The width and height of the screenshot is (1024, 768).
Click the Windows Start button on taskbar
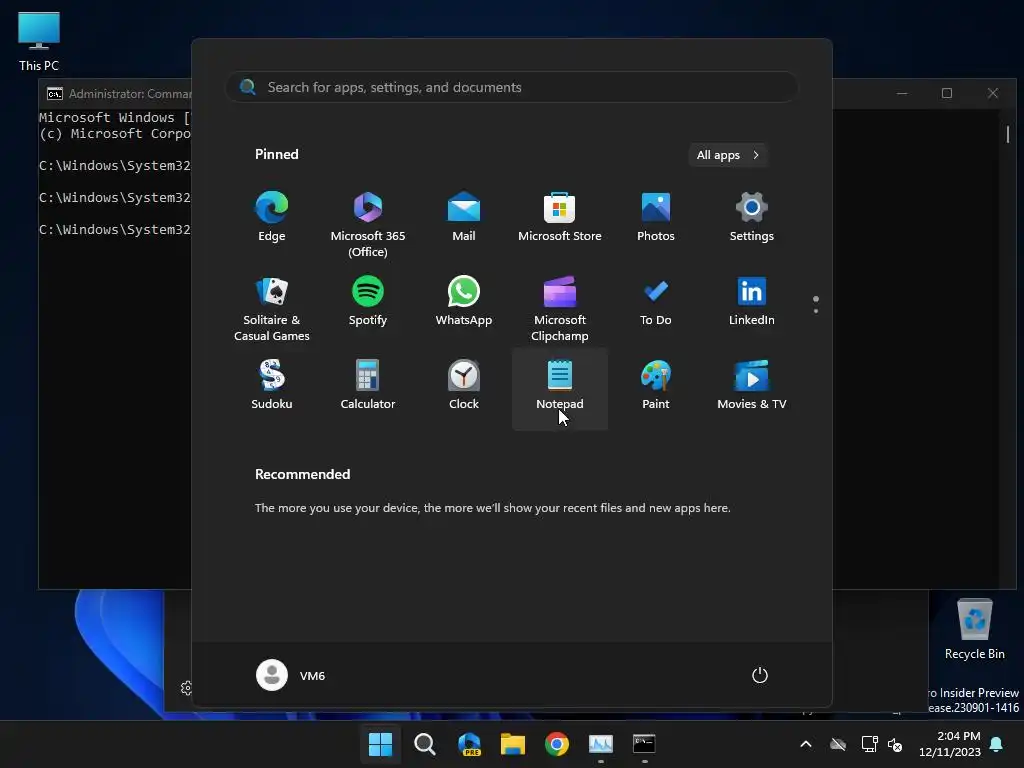tap(380, 744)
